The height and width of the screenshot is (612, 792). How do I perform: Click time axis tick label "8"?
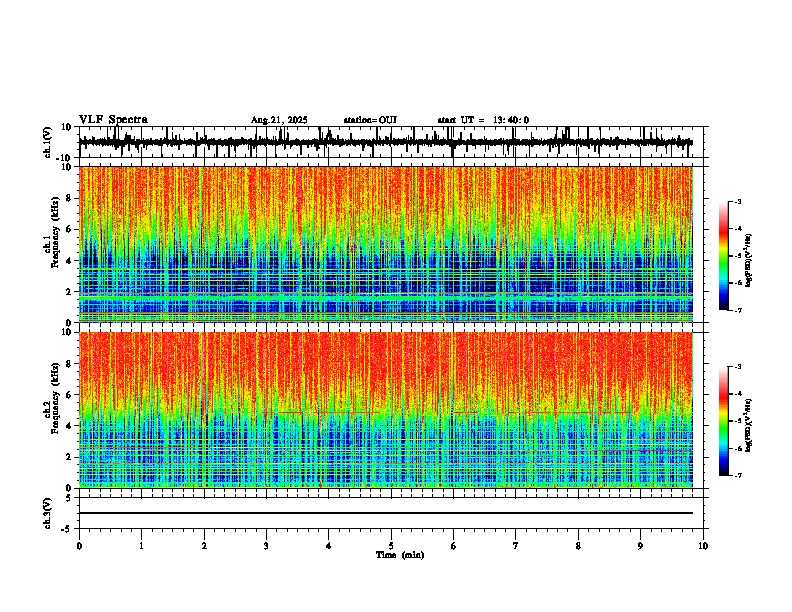click(578, 546)
